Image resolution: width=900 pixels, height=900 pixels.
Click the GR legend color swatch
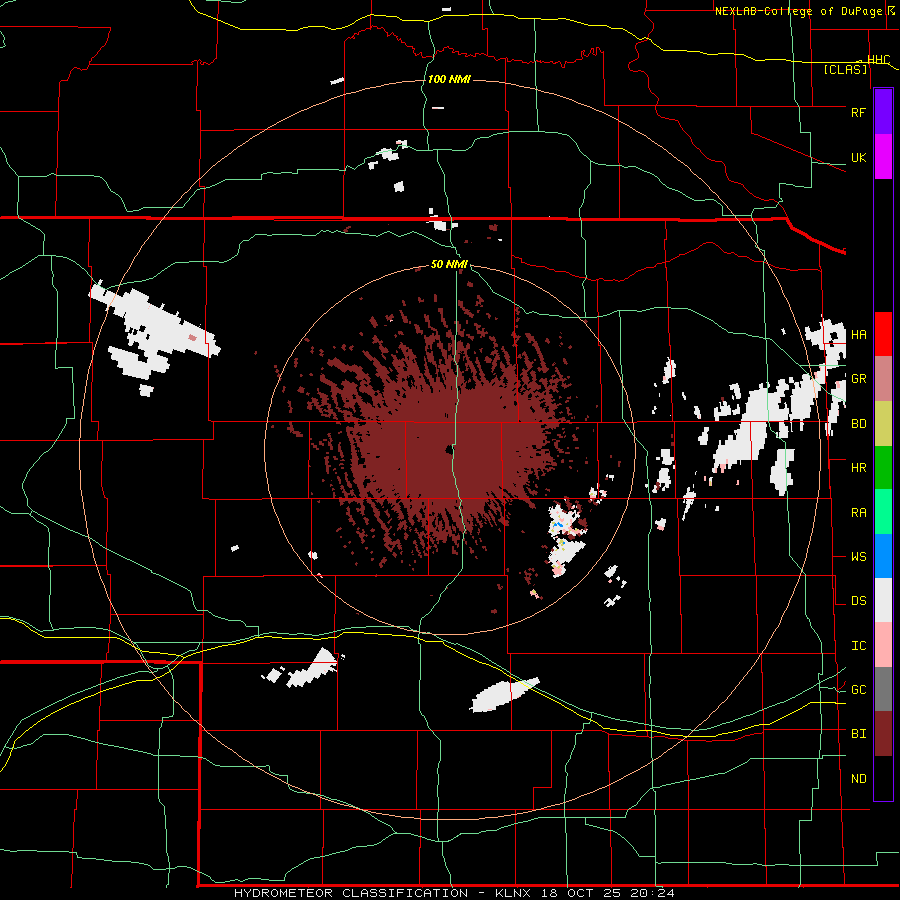[883, 379]
